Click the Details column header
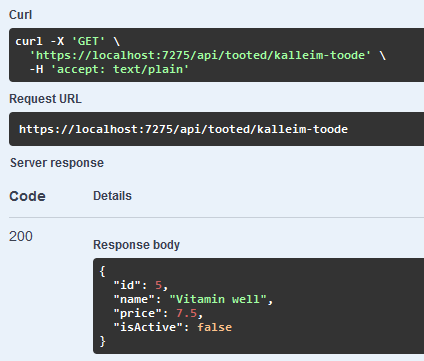This screenshot has width=424, height=361. (112, 196)
